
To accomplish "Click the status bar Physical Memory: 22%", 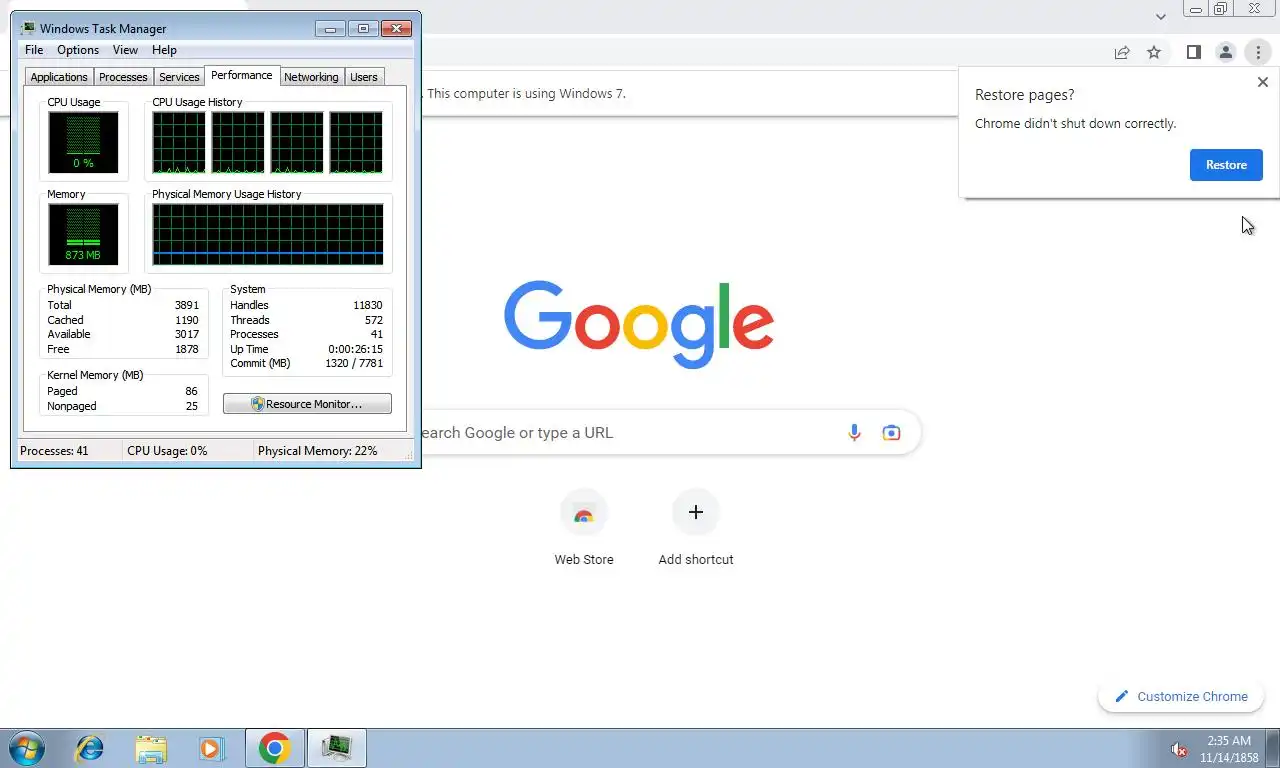I will tap(318, 451).
